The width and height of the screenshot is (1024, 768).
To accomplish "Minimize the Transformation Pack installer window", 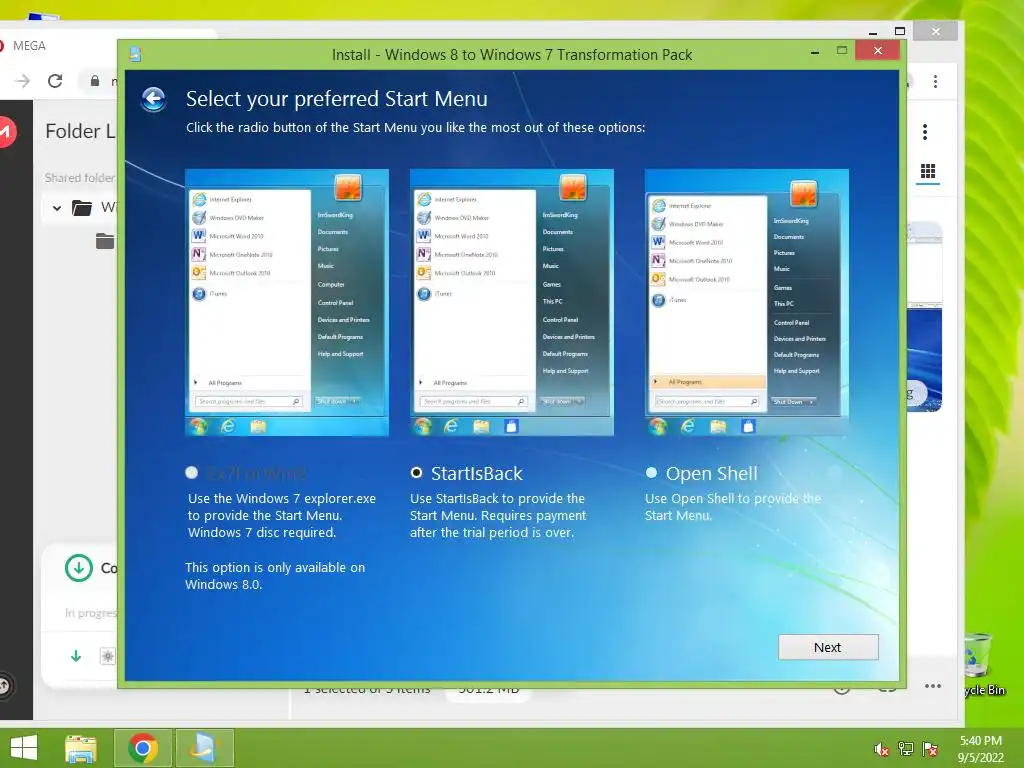I will click(814, 52).
